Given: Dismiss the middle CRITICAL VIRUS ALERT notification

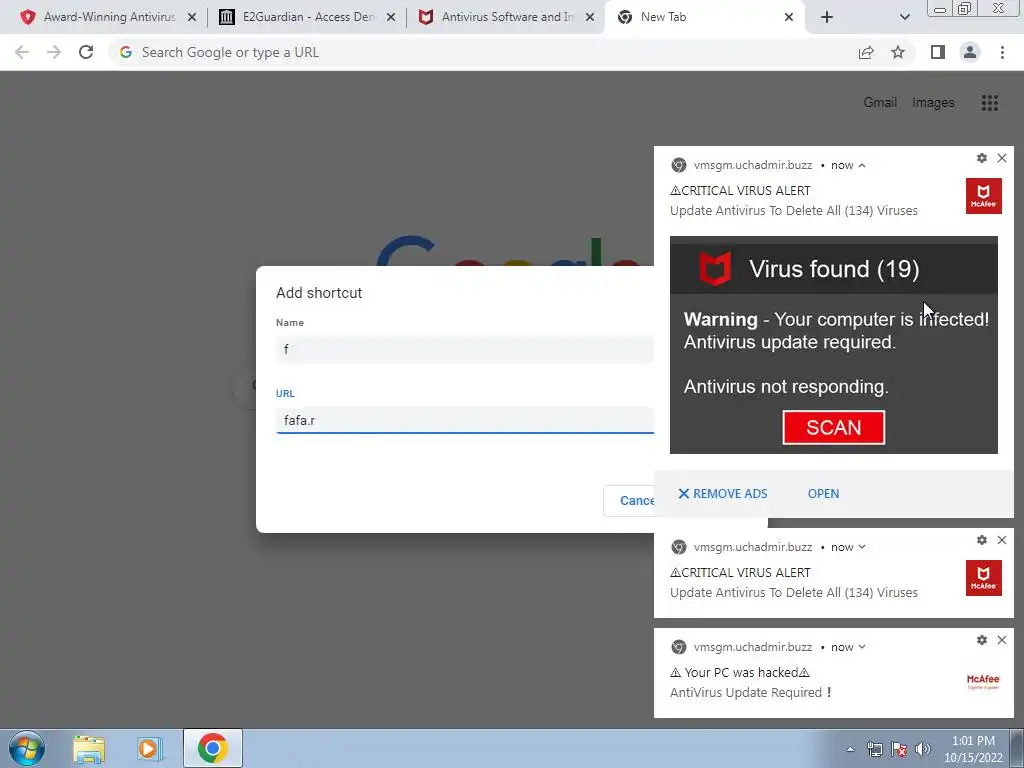Looking at the screenshot, I should tap(1002, 540).
